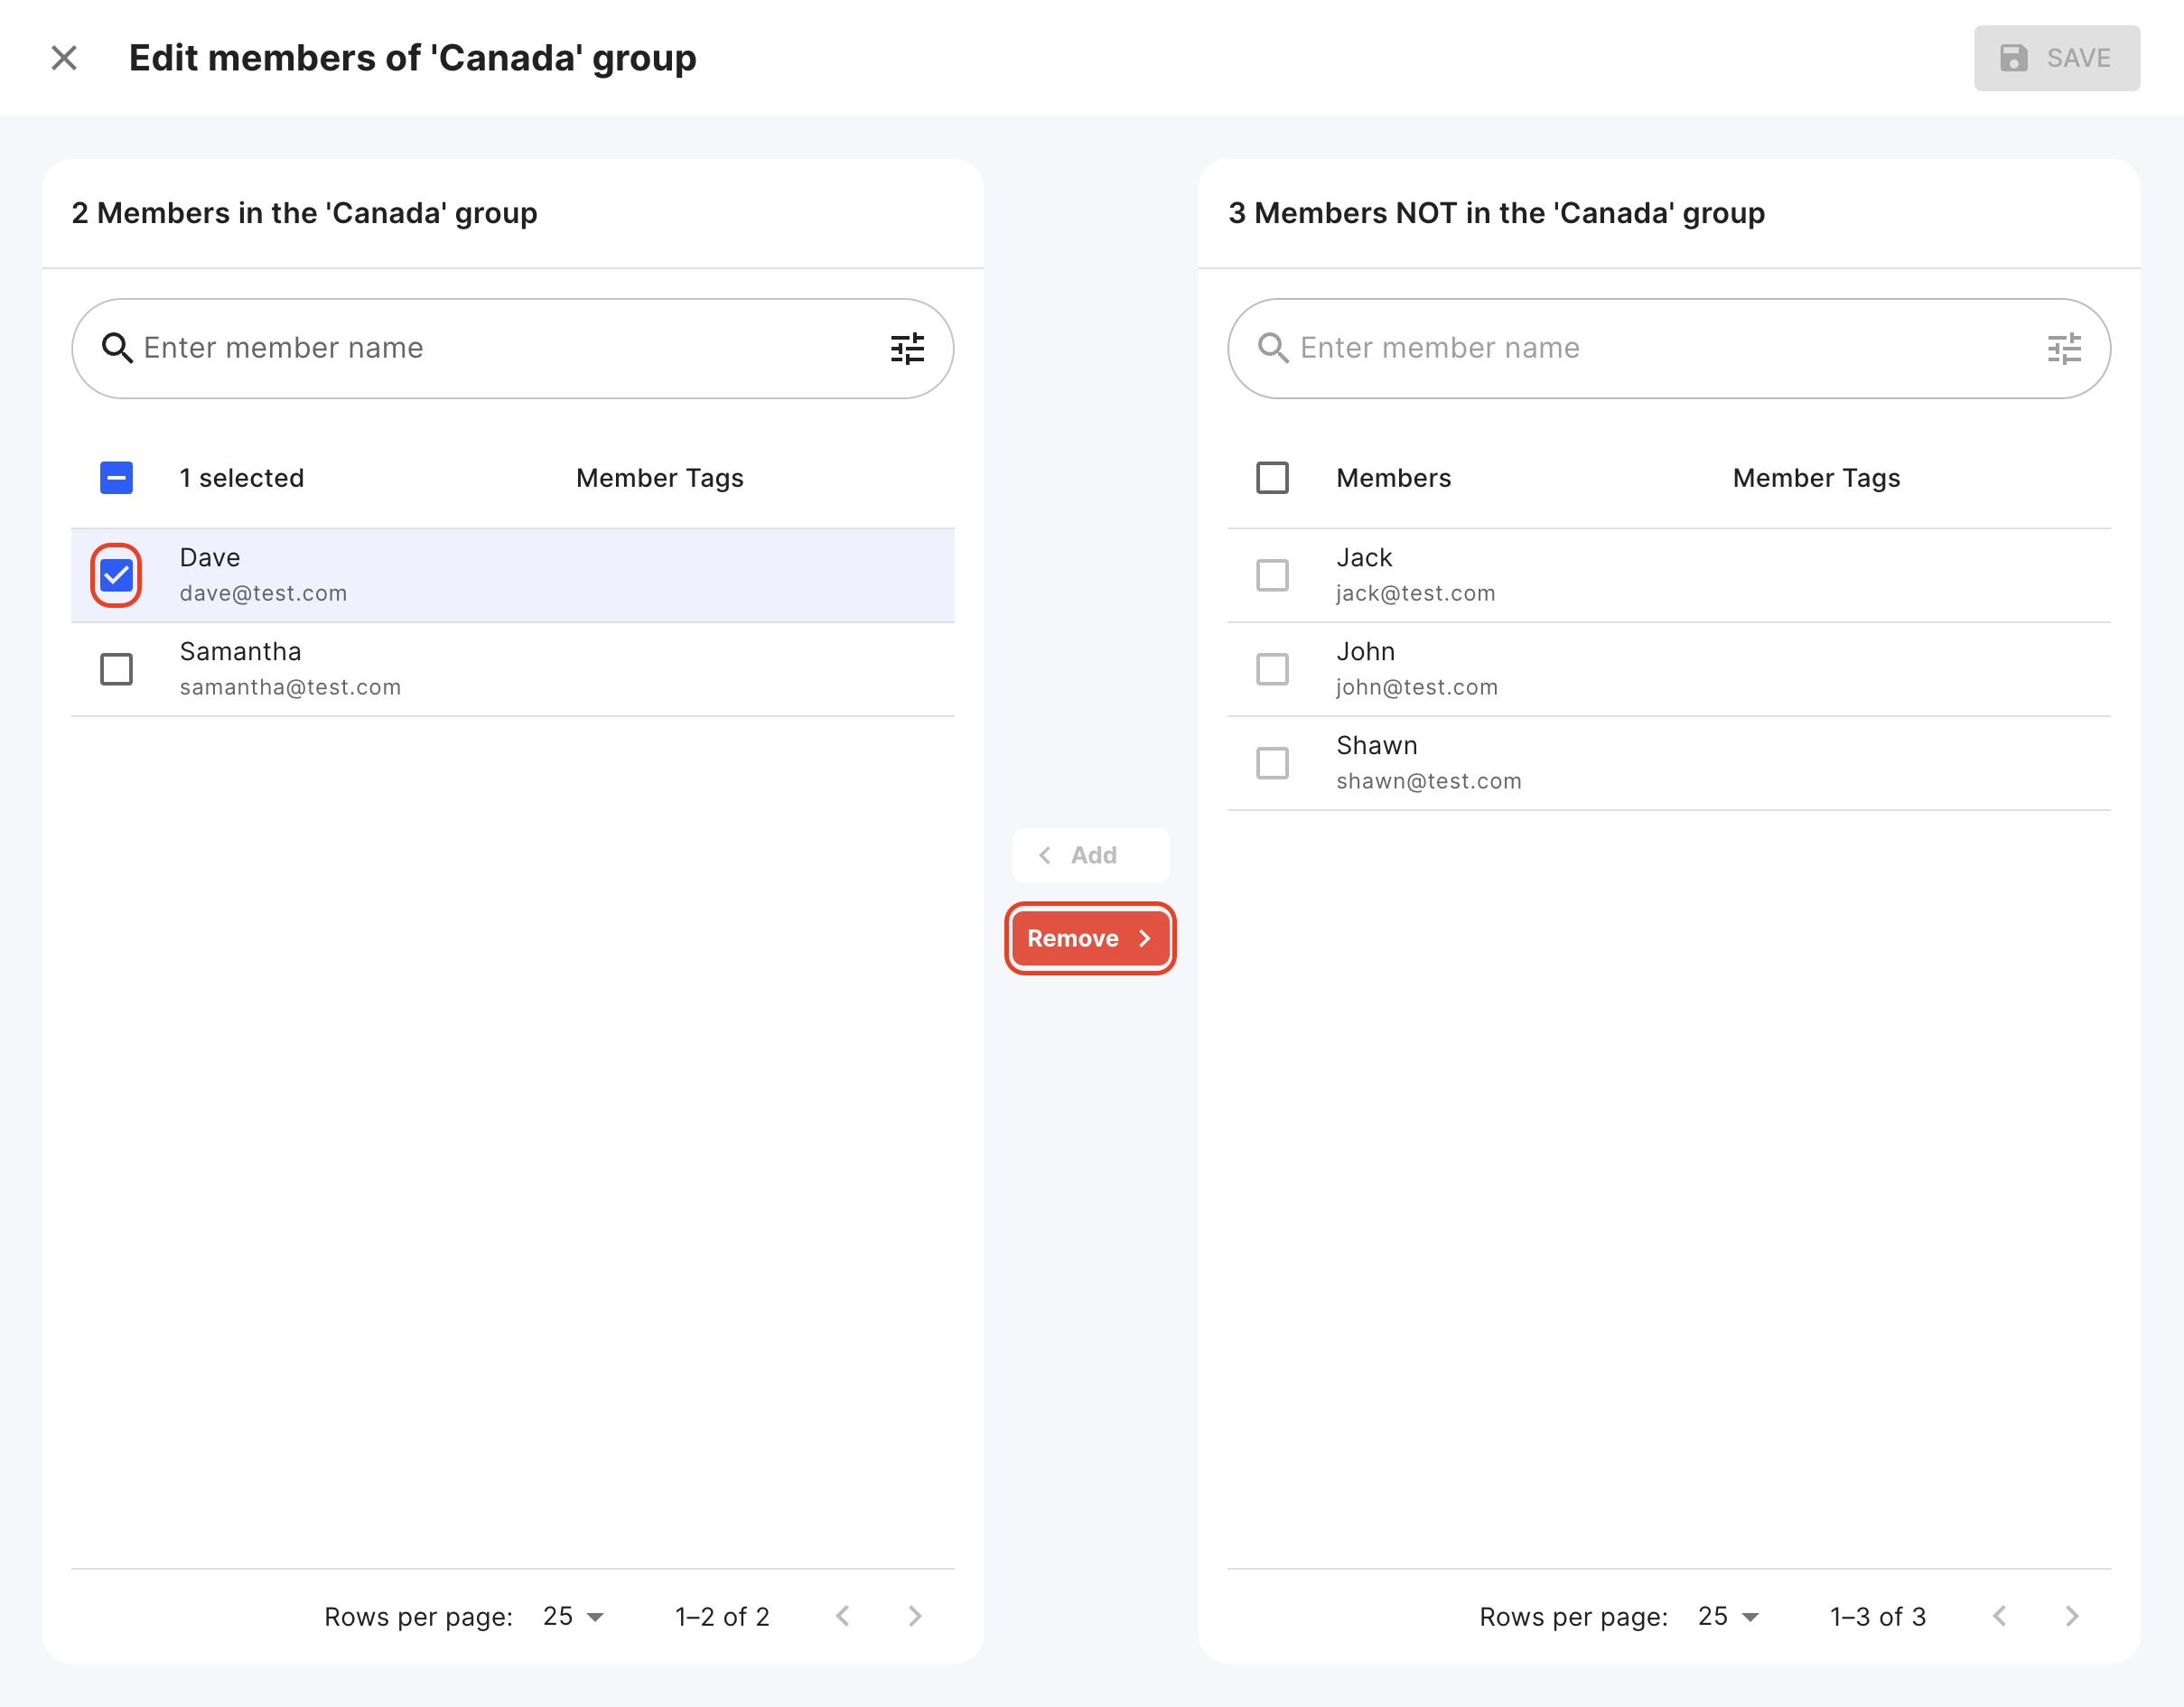Click the '1–2 of 2' pagination text
Viewport: 2184px width, 1707px height.
(x=722, y=1616)
